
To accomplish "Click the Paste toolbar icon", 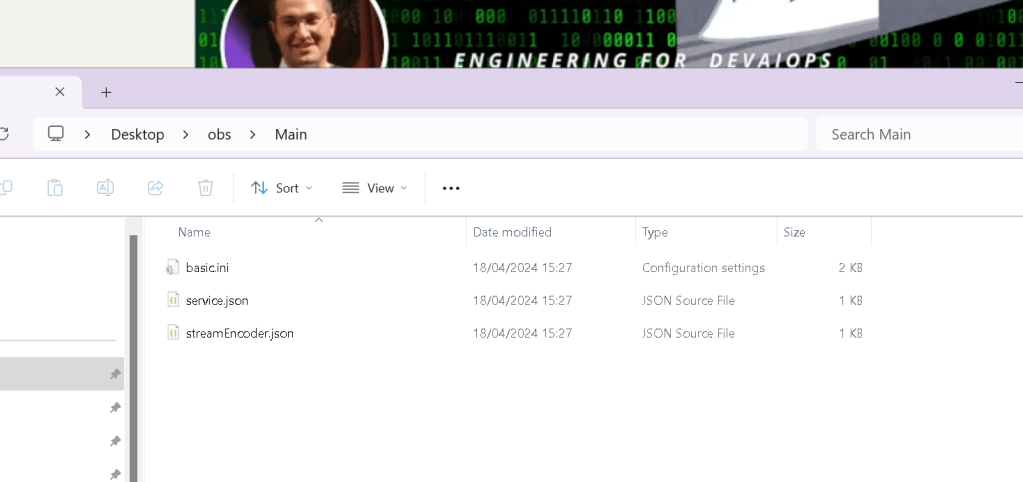I will pyautogui.click(x=55, y=188).
